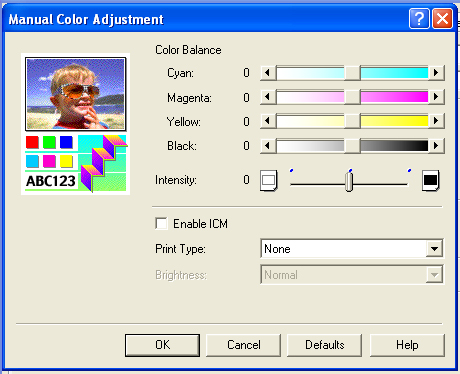Click the None value in Print Type
460x374 pixels.
click(277, 249)
